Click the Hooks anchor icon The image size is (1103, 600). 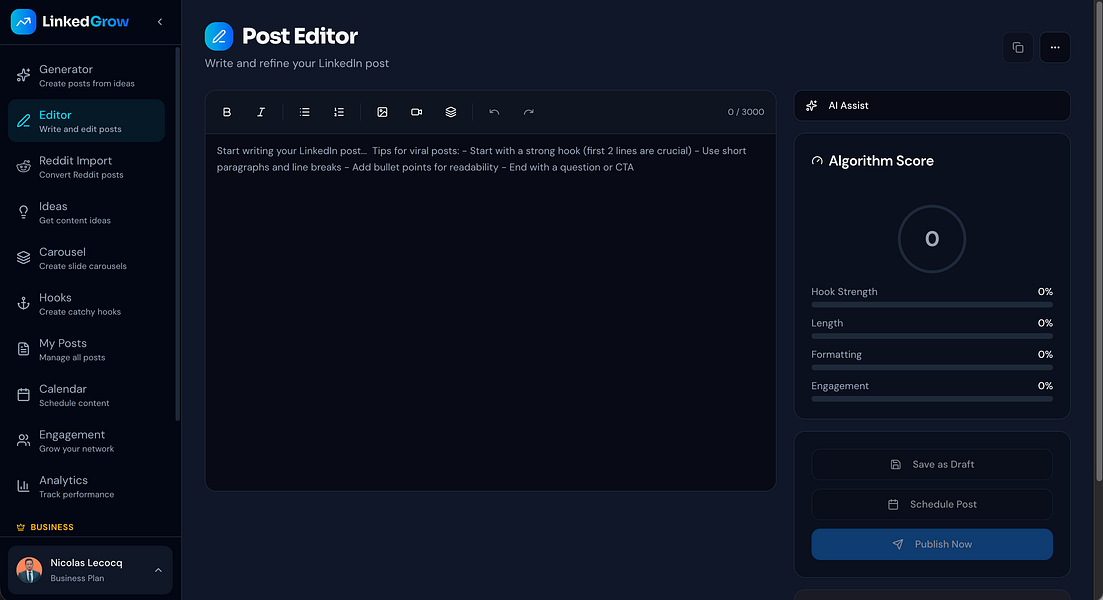(x=23, y=304)
